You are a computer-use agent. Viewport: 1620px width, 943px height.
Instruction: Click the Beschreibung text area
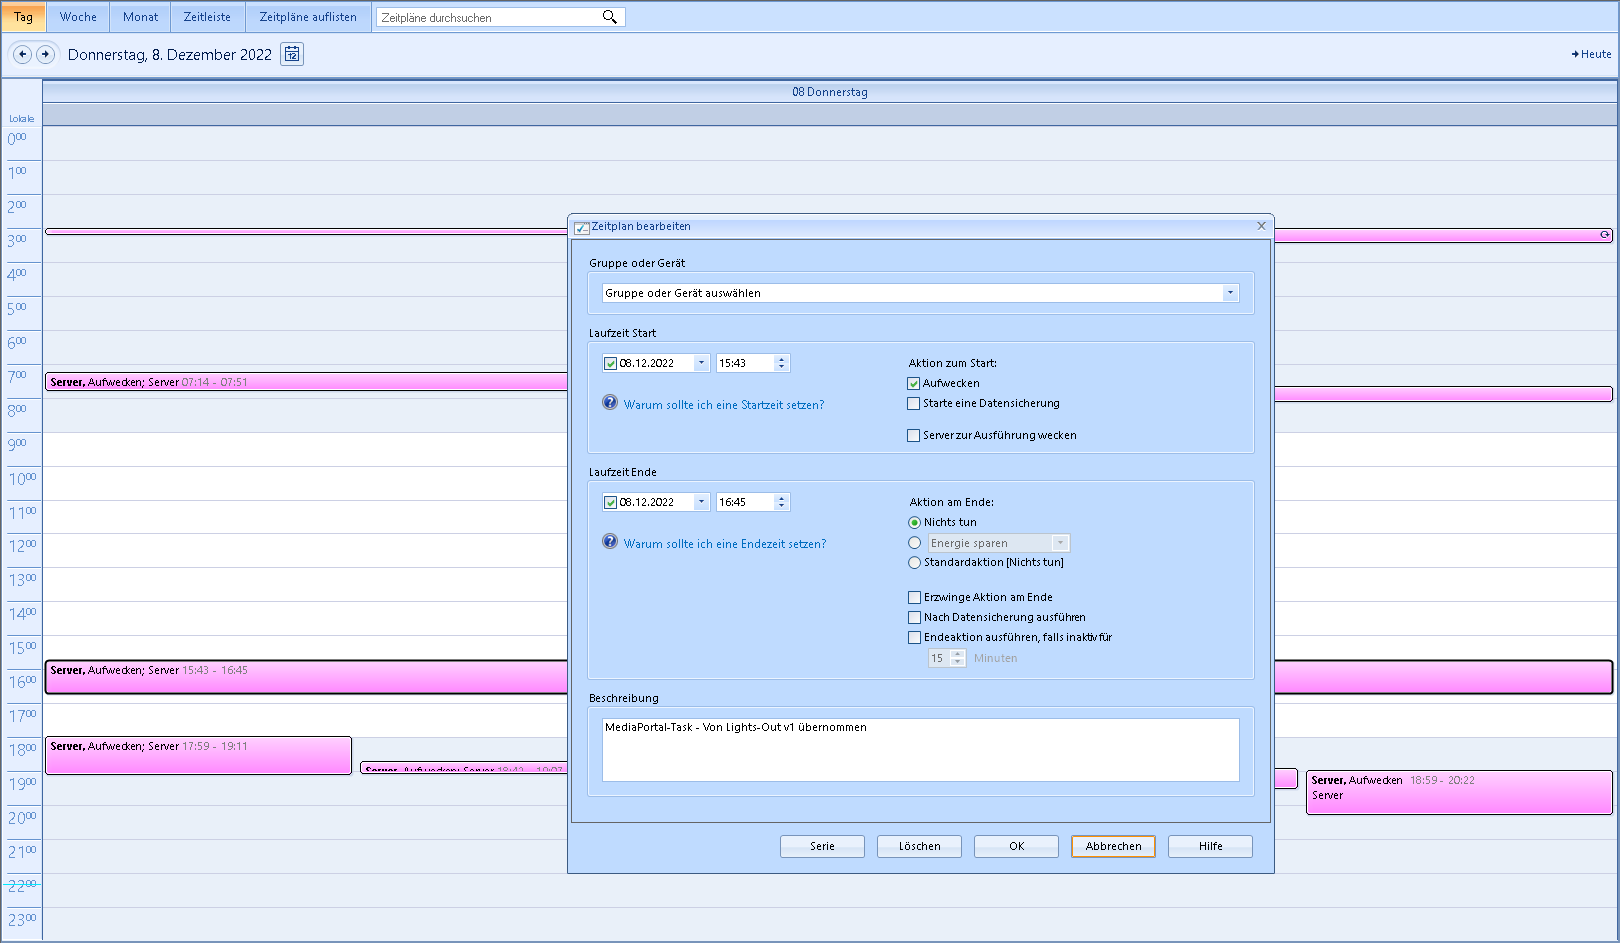[920, 749]
